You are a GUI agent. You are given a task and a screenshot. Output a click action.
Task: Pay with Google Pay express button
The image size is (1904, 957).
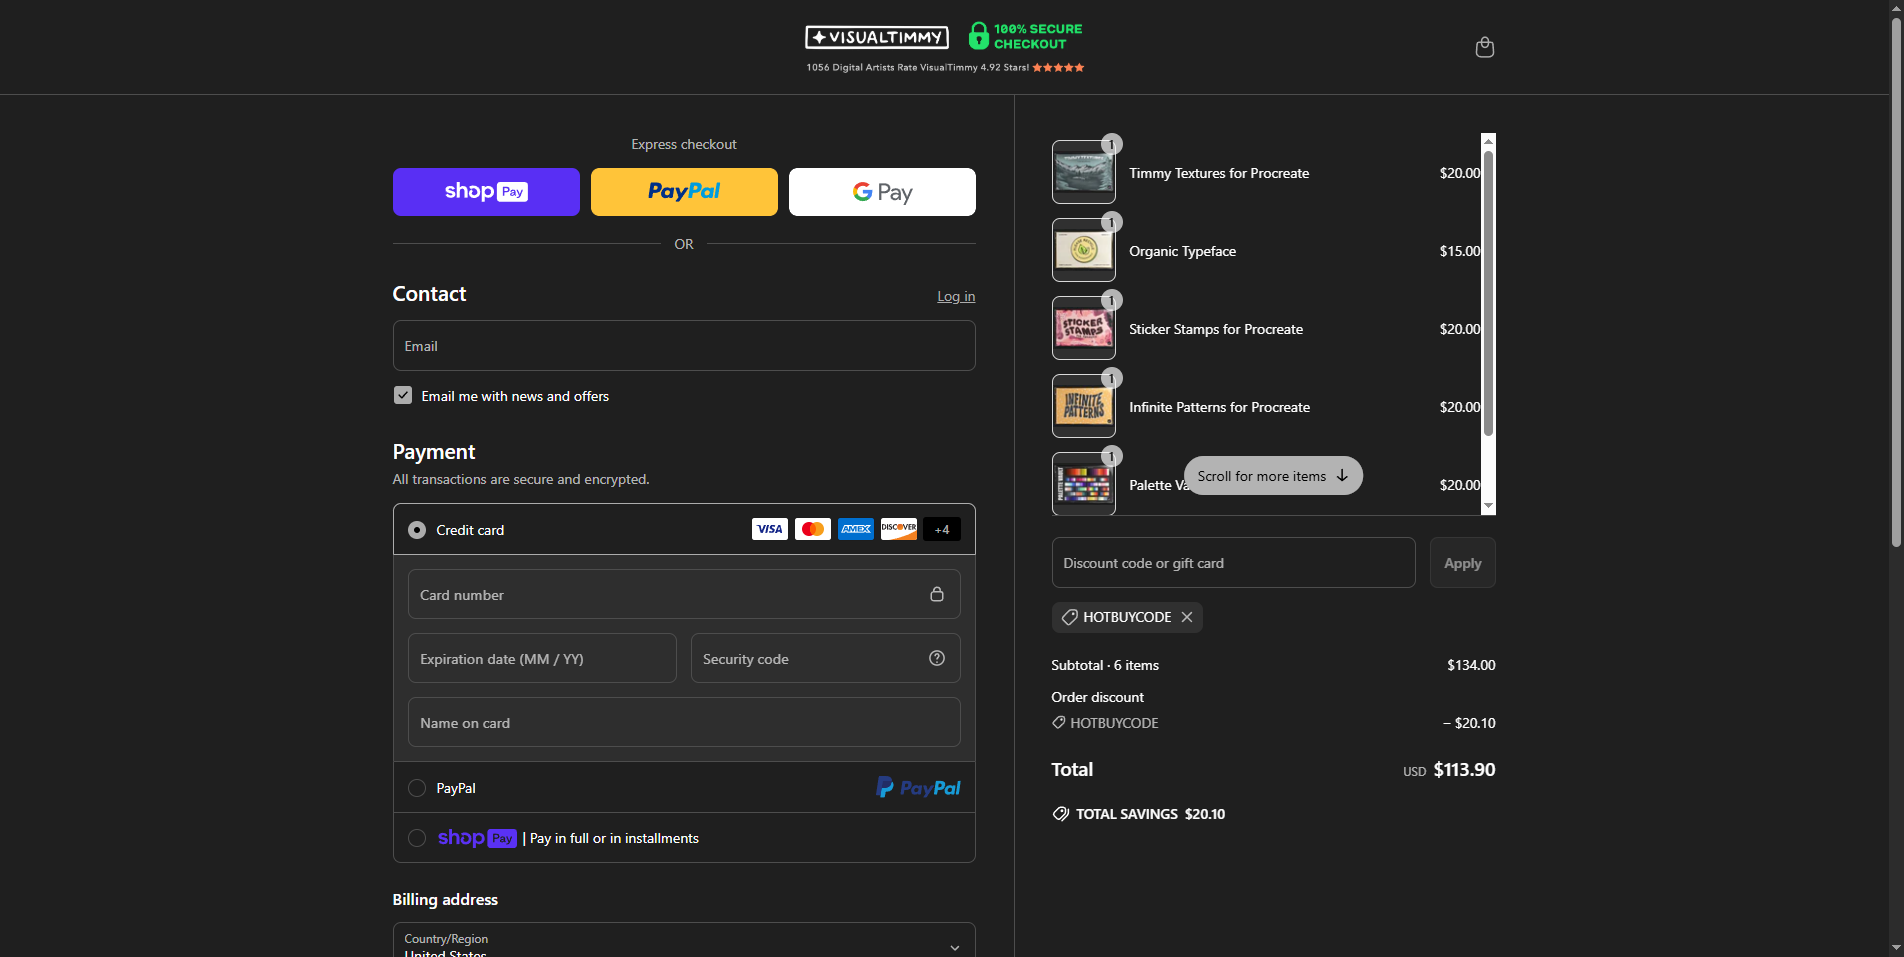[x=882, y=192]
